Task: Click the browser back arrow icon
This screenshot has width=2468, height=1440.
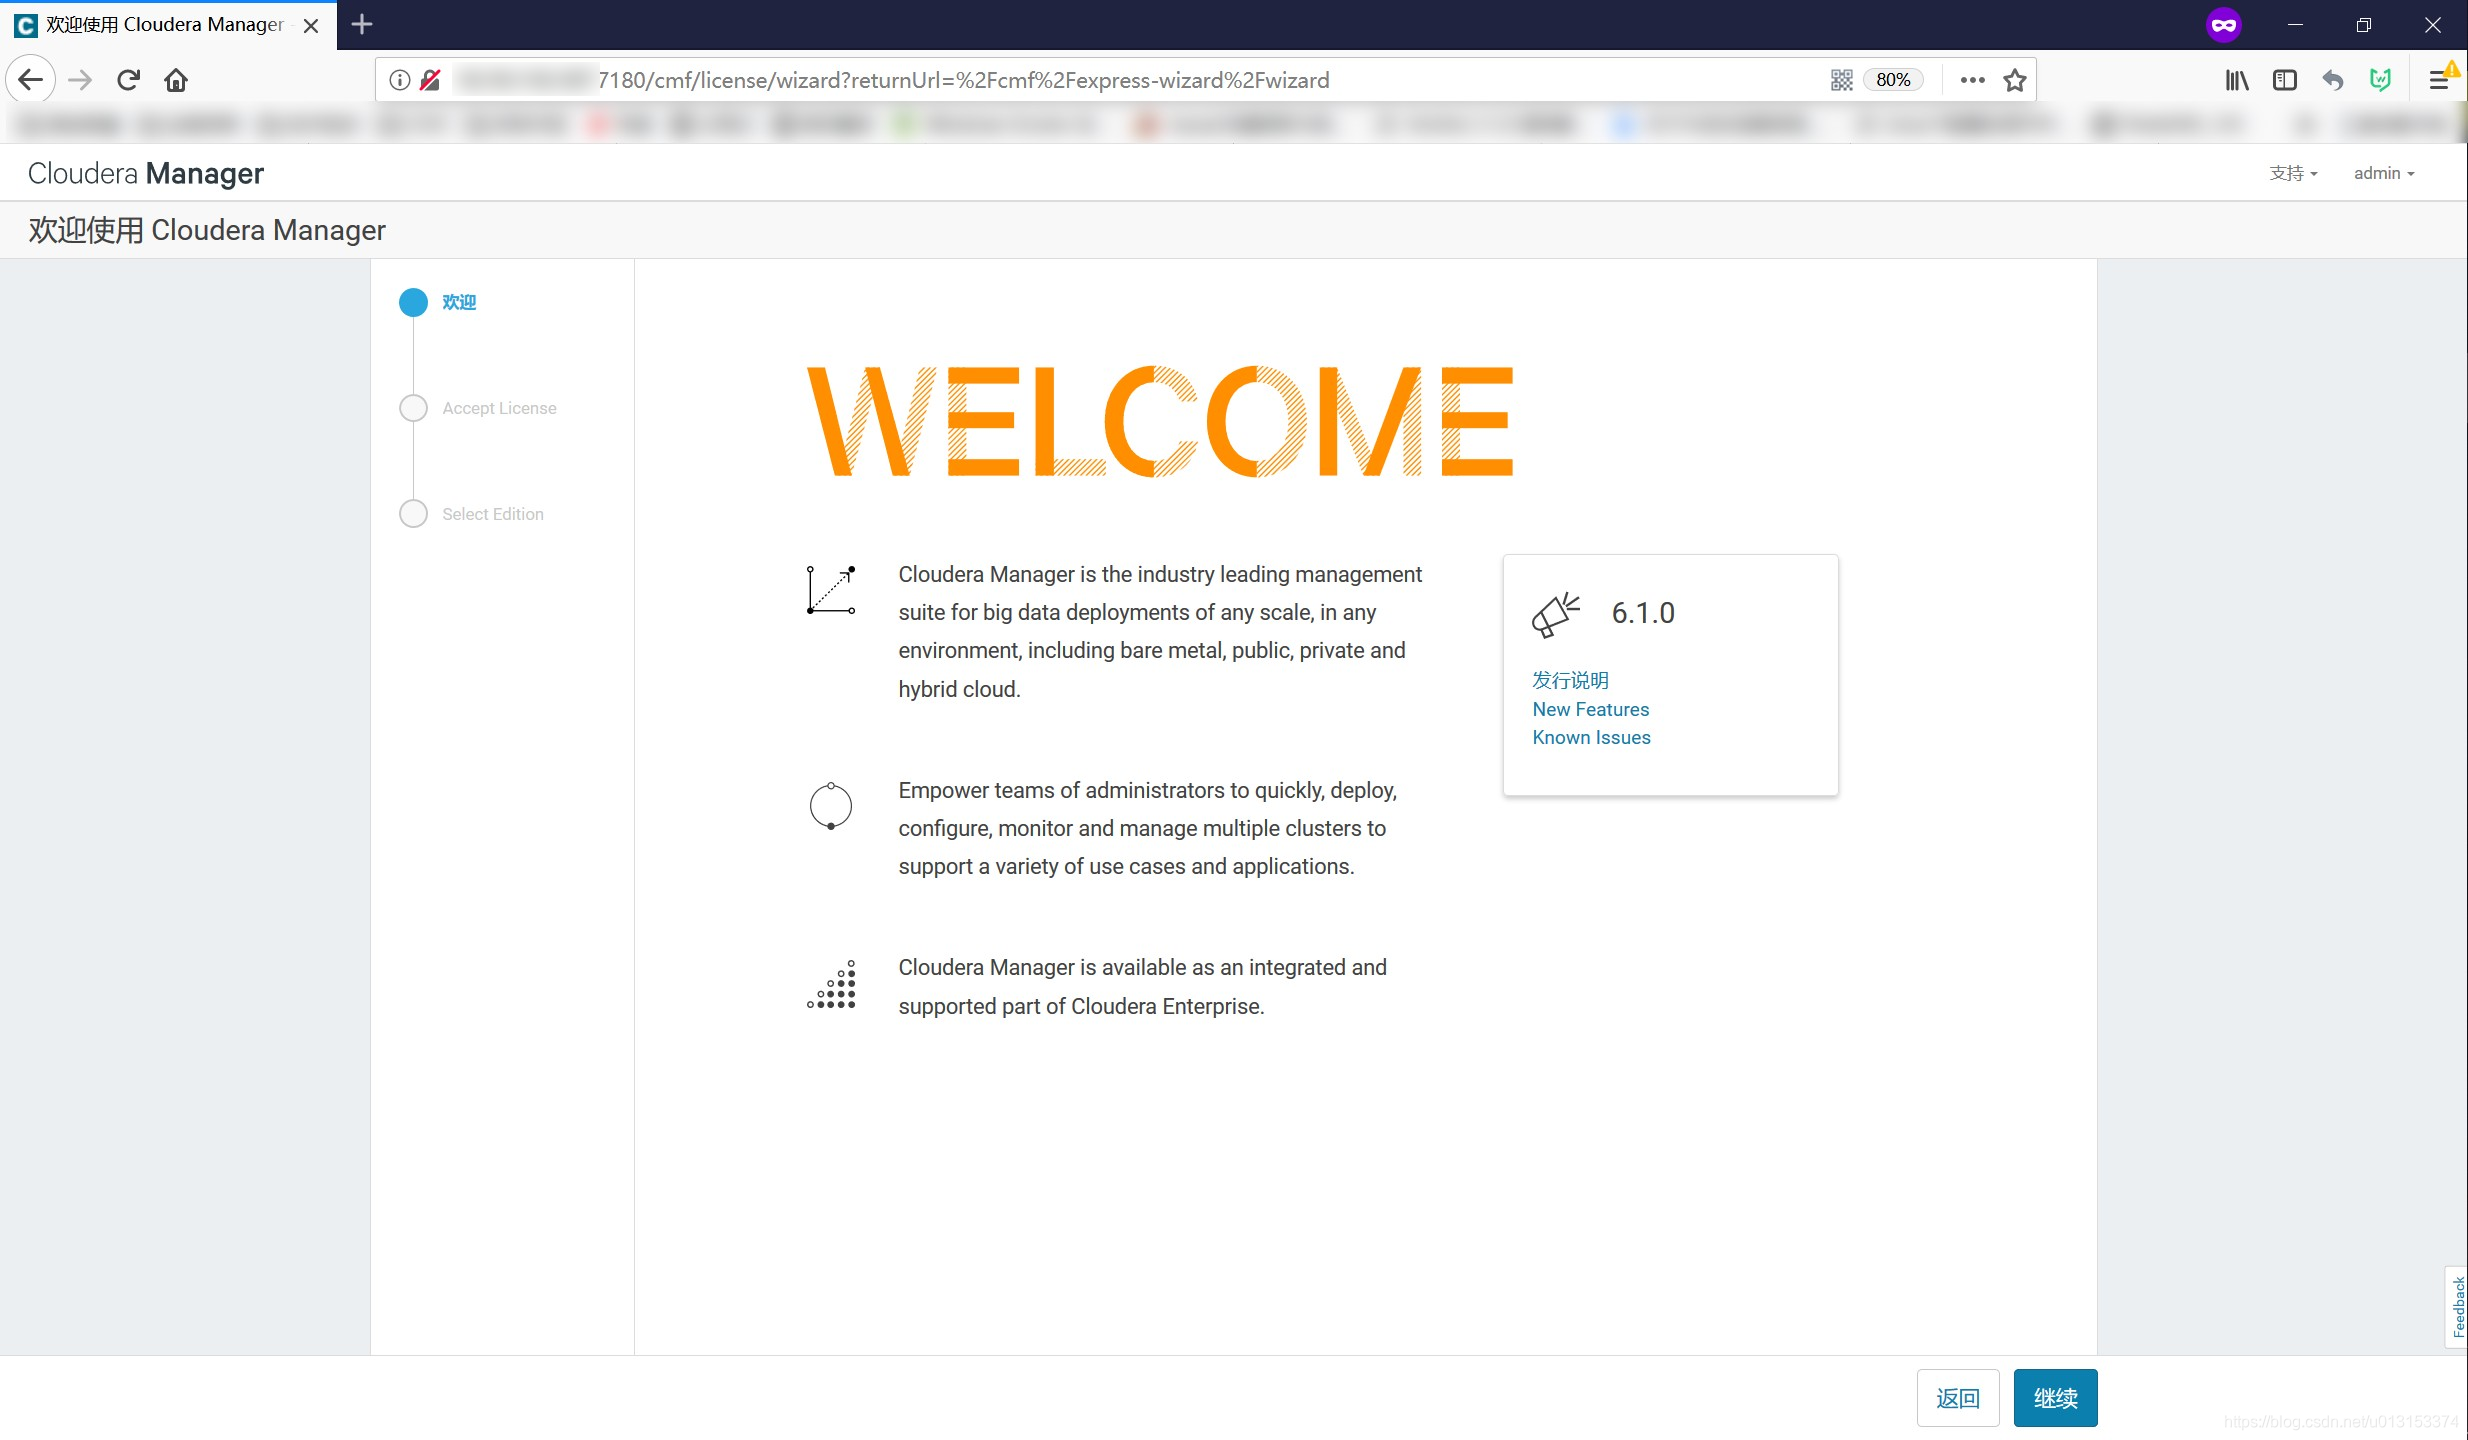Action: (31, 80)
